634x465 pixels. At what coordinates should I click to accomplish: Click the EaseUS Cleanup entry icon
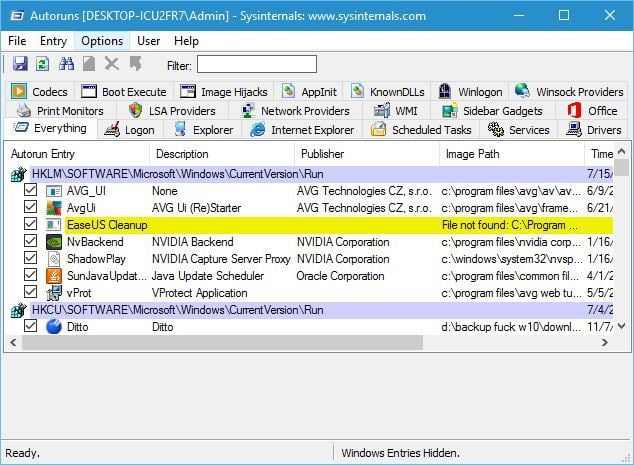[53, 225]
